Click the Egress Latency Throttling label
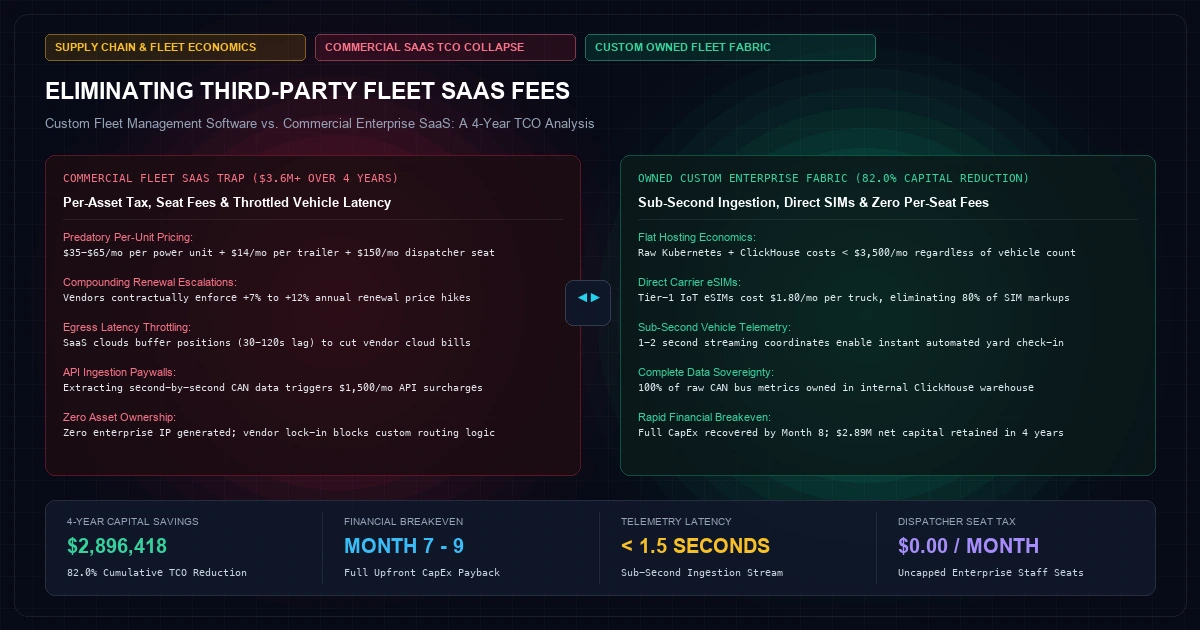1200x630 pixels. pyautogui.click(x=126, y=328)
